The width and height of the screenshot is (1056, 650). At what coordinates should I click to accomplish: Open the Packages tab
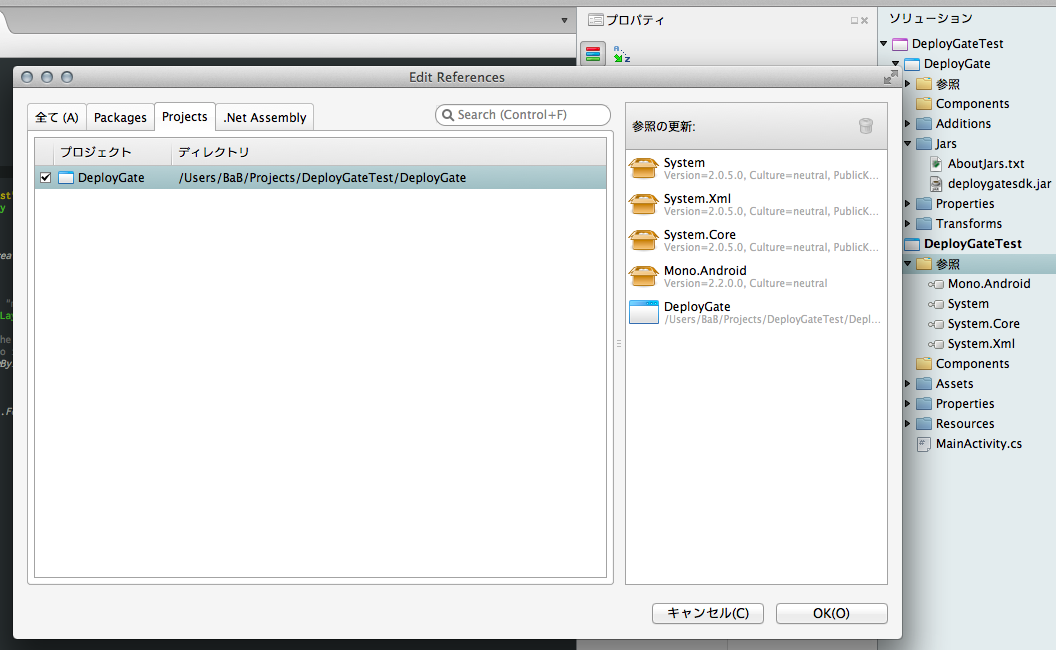click(120, 117)
